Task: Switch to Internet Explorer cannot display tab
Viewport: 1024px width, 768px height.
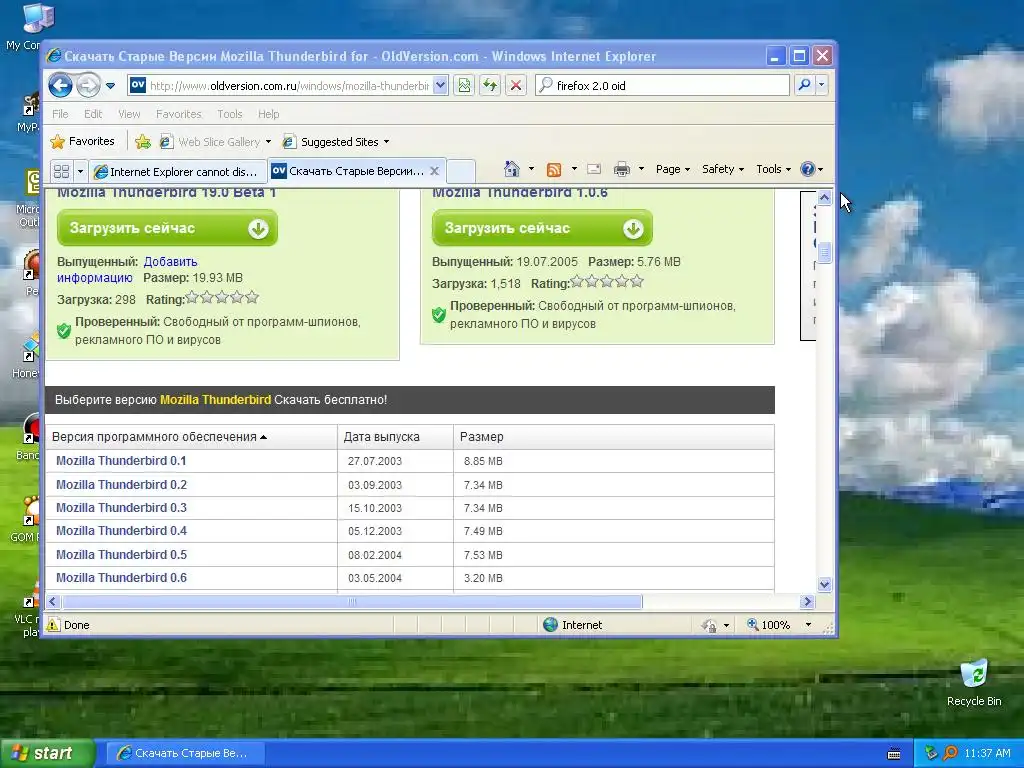Action: (177, 172)
